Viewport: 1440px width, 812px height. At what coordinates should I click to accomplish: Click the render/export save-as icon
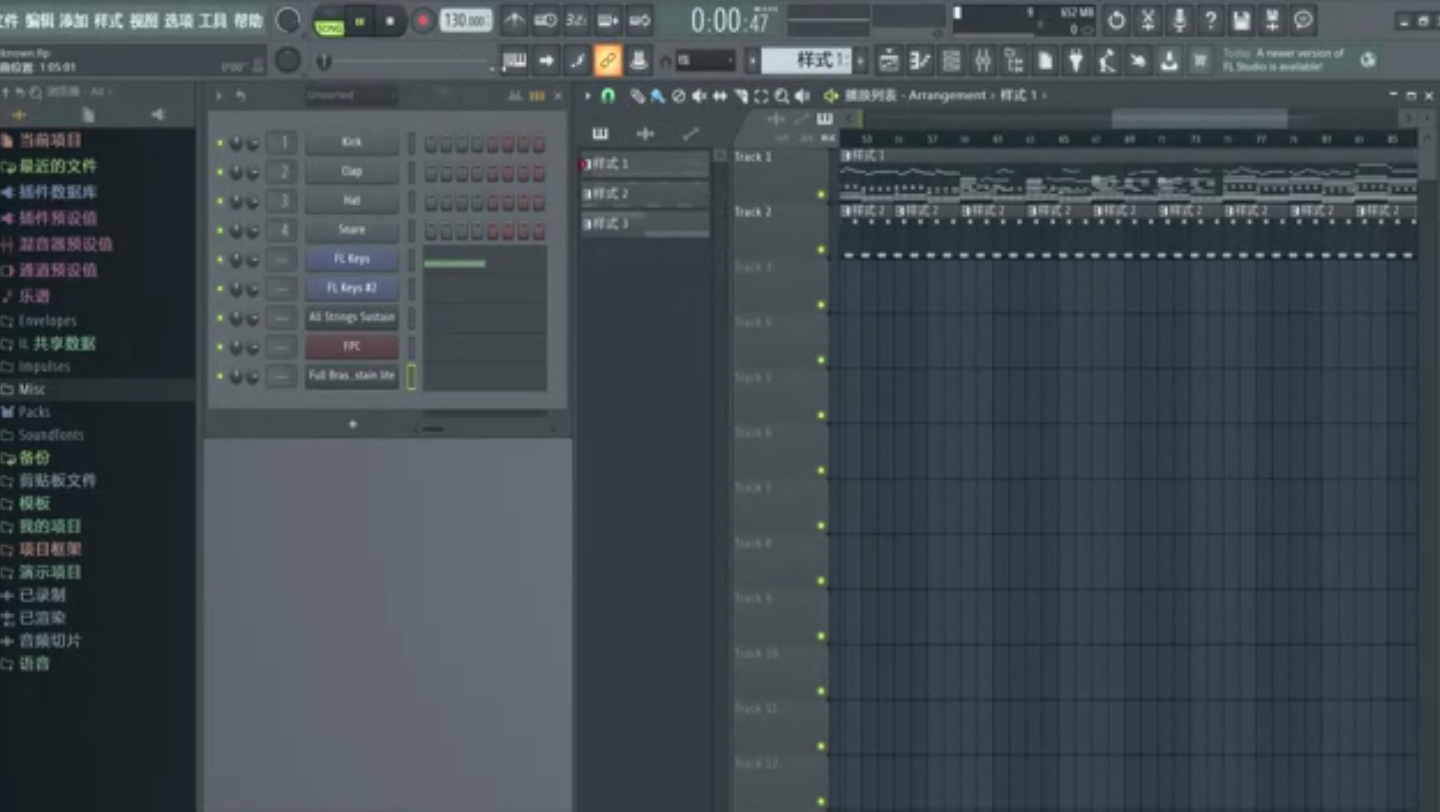pos(1272,20)
